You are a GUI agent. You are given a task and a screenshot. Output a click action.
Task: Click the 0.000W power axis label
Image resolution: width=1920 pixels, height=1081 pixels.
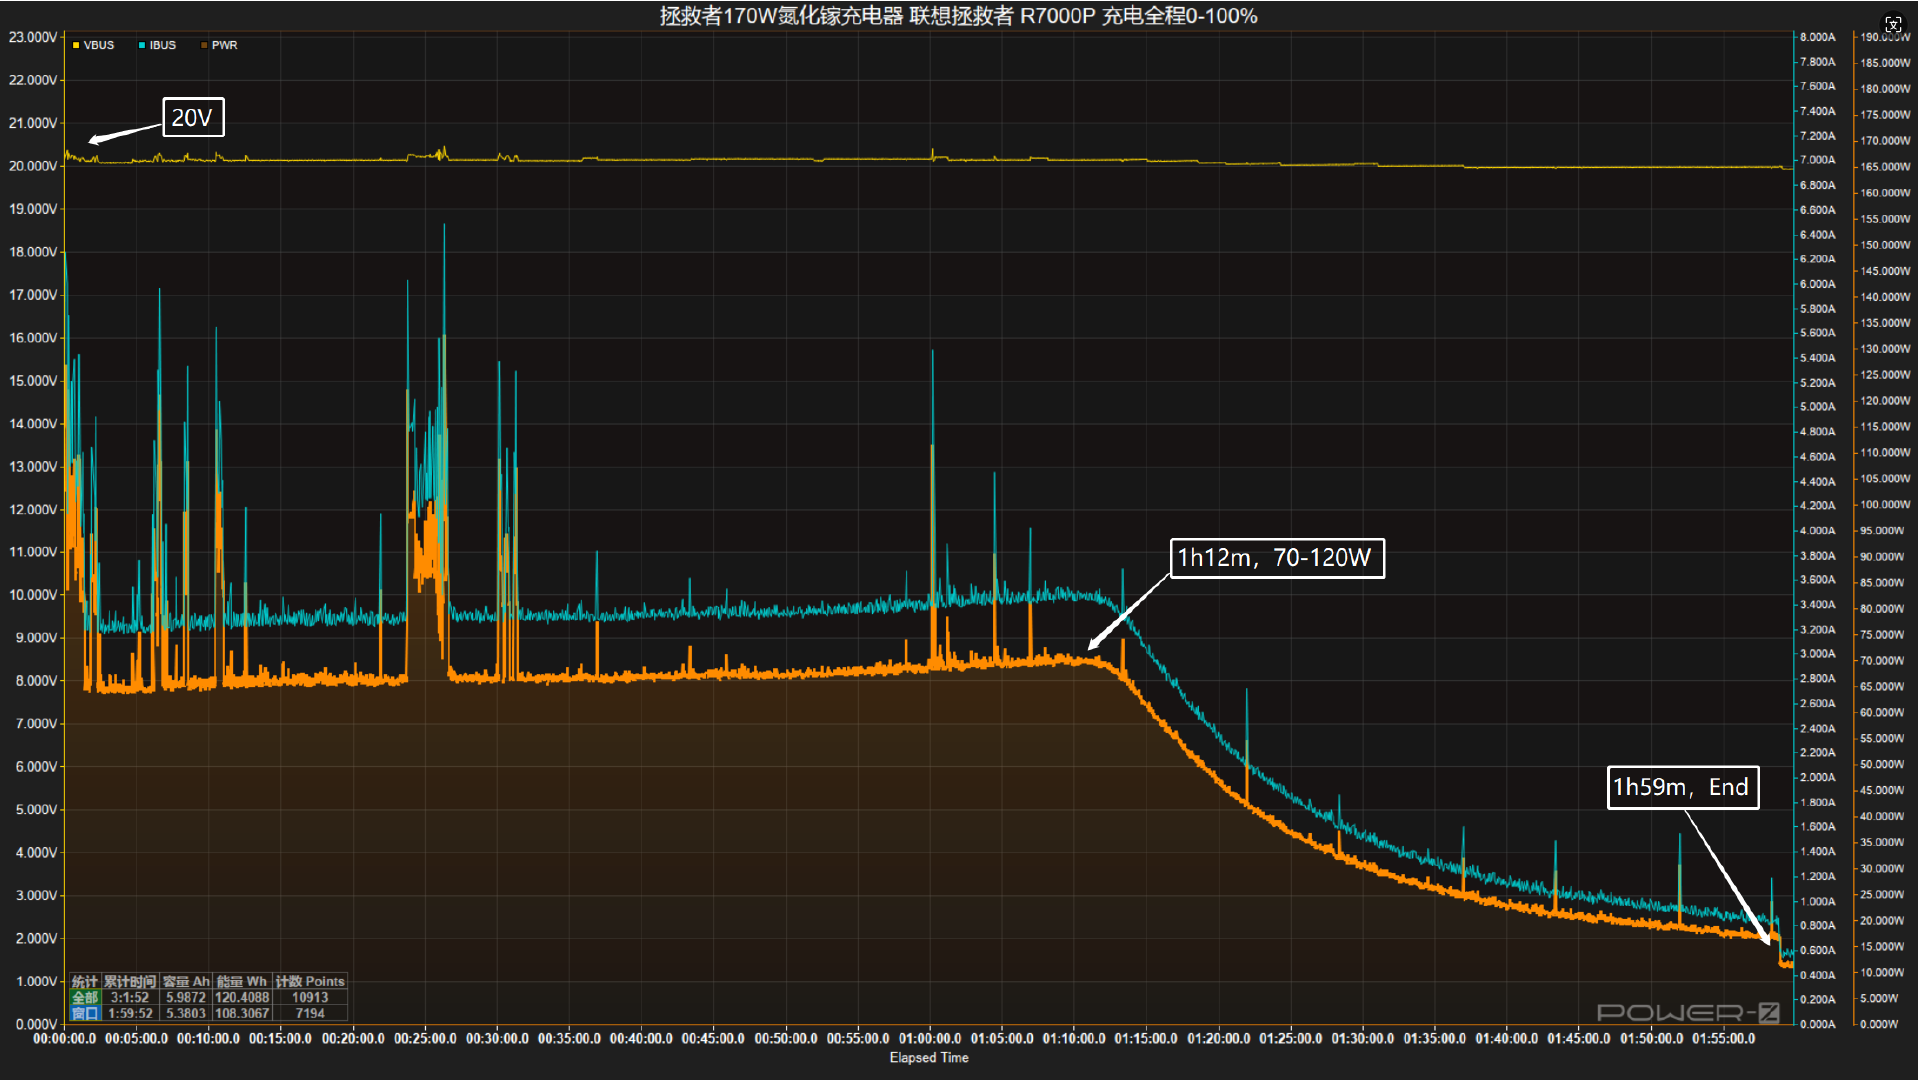click(1879, 1024)
